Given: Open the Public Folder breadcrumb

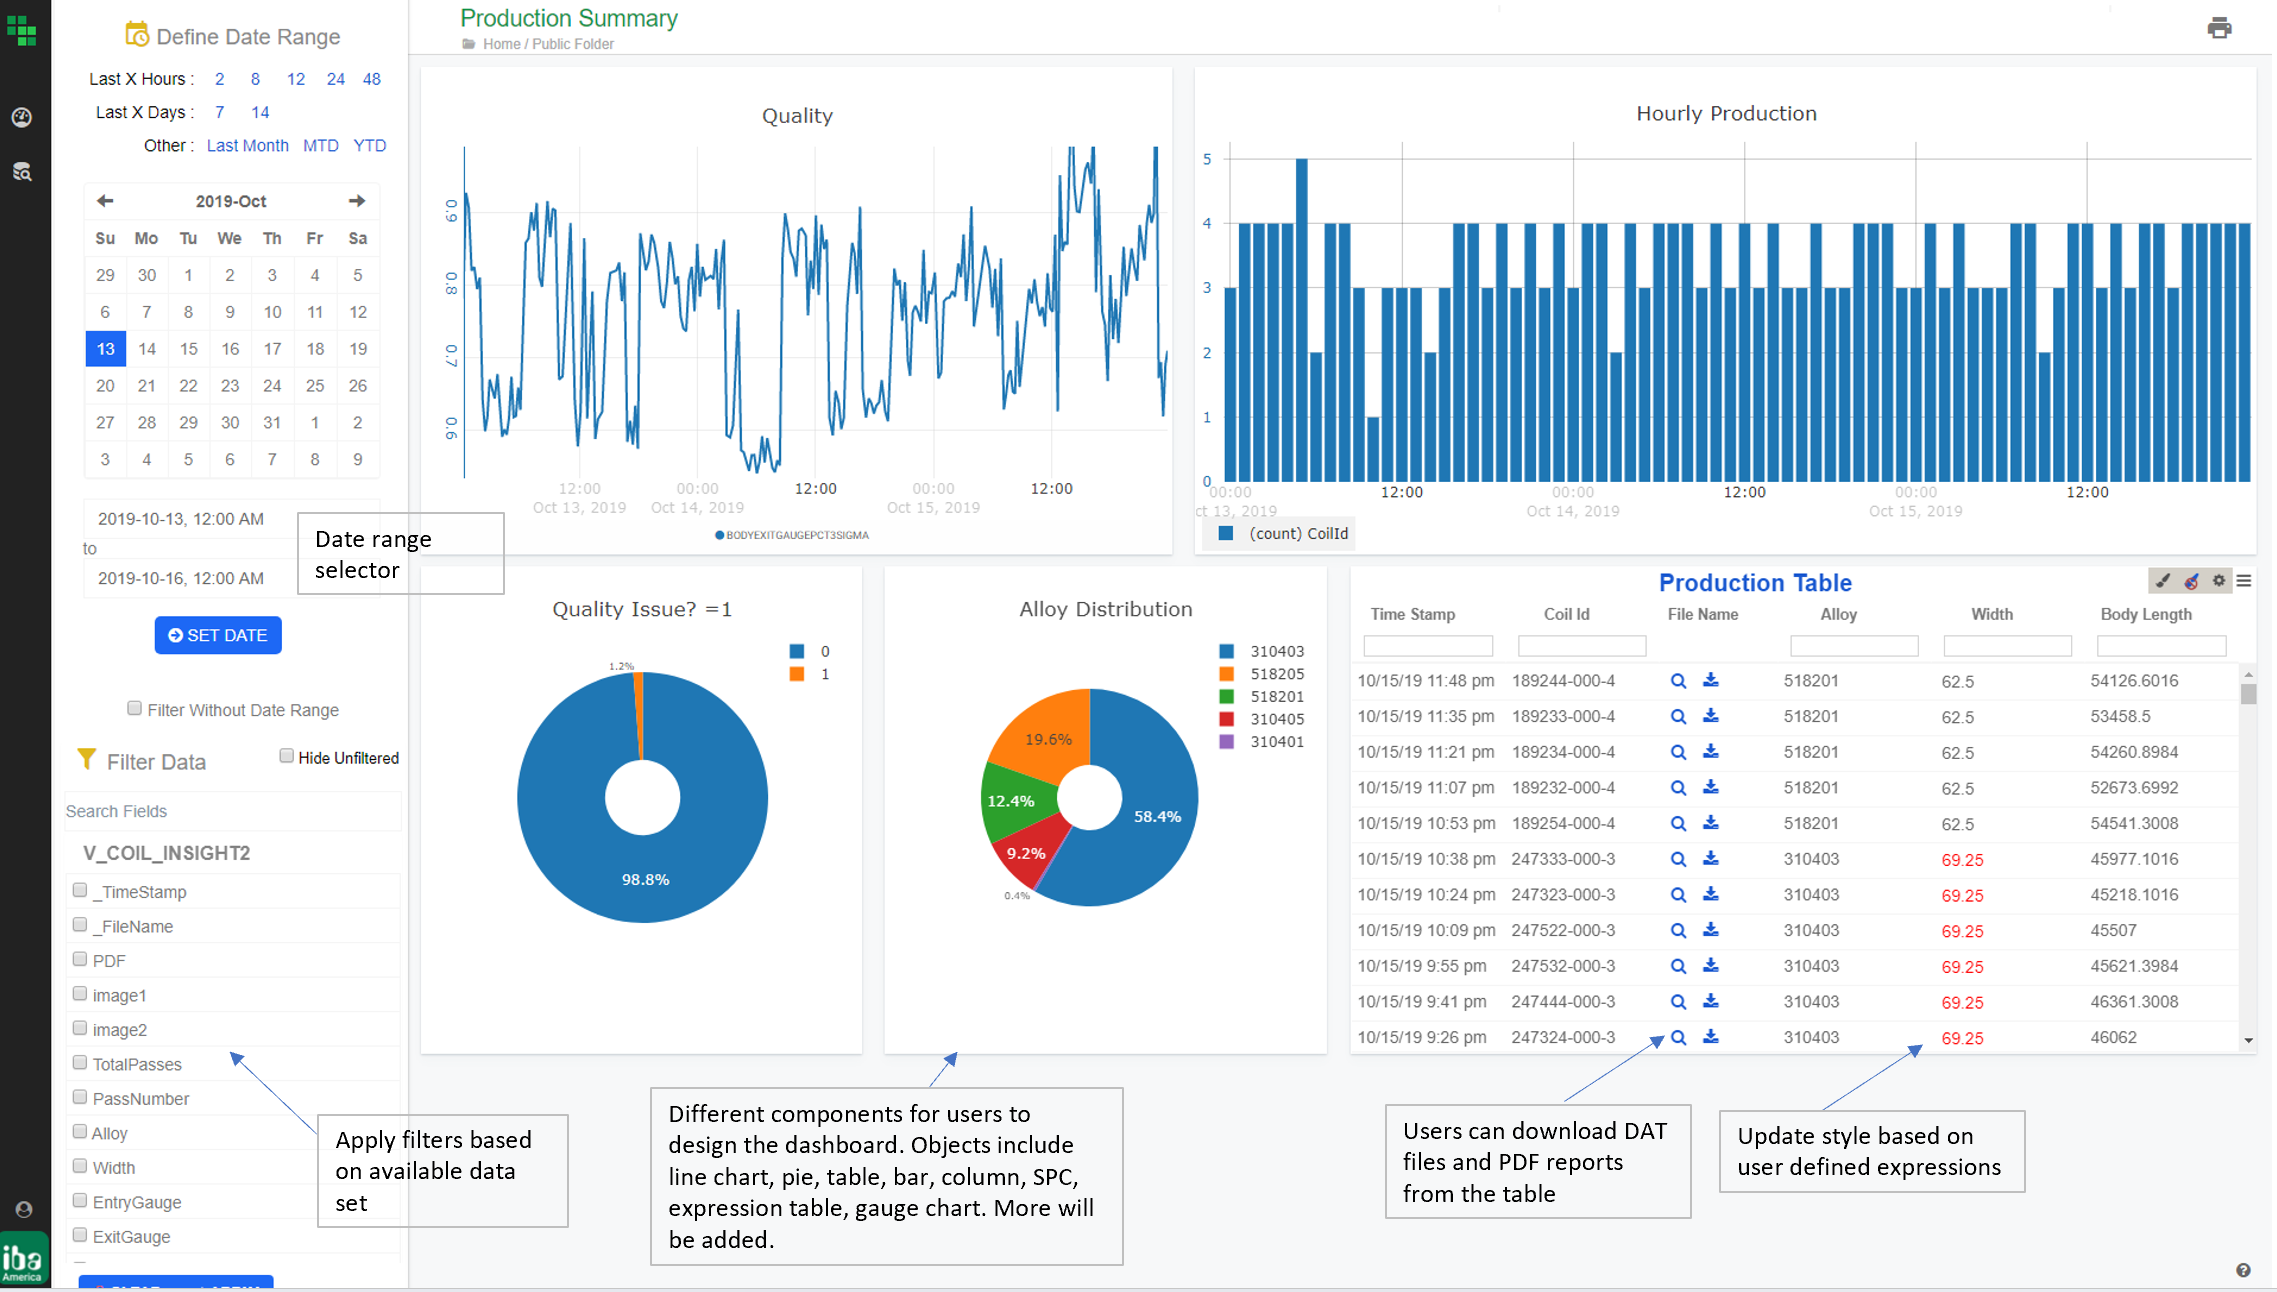Looking at the screenshot, I should click(572, 44).
